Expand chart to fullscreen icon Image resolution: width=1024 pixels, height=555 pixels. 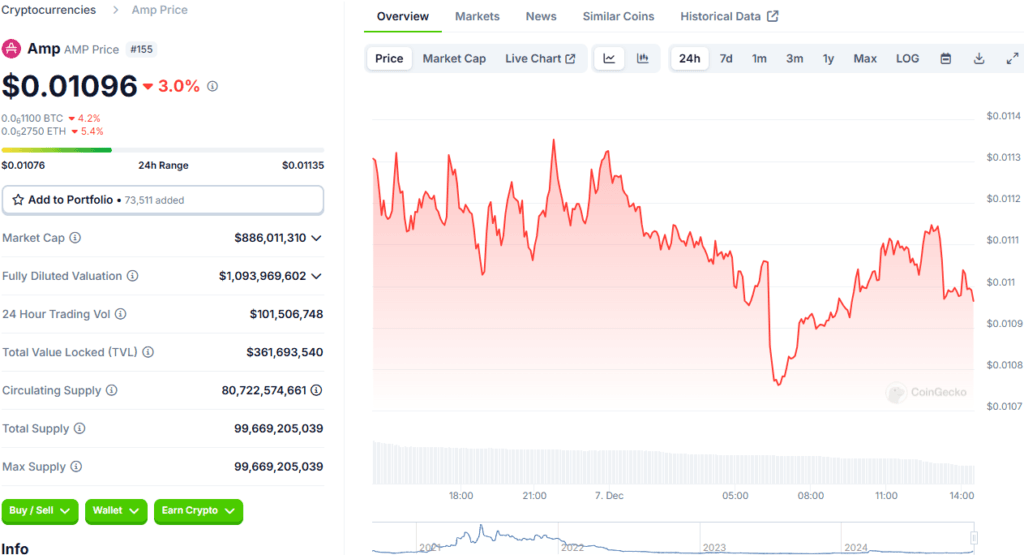click(x=1012, y=58)
